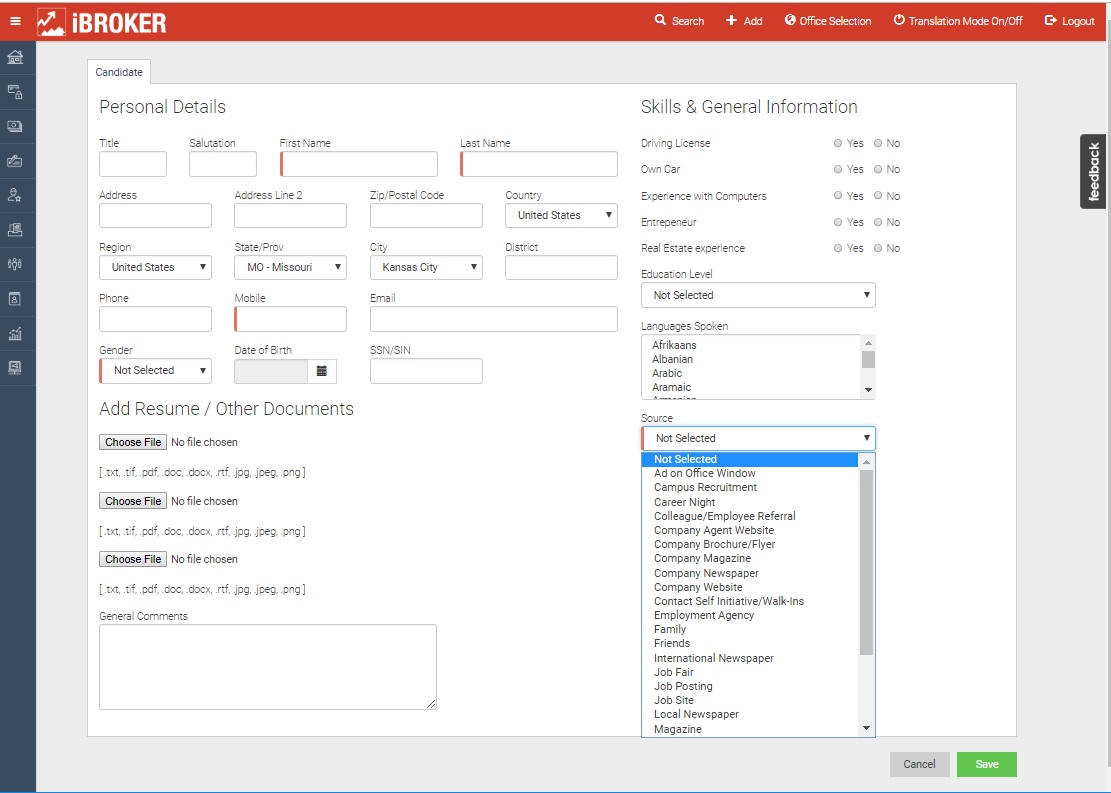Open the City dropdown showing Kansas City
Screen dimensions: 1111x793
(x=426, y=267)
